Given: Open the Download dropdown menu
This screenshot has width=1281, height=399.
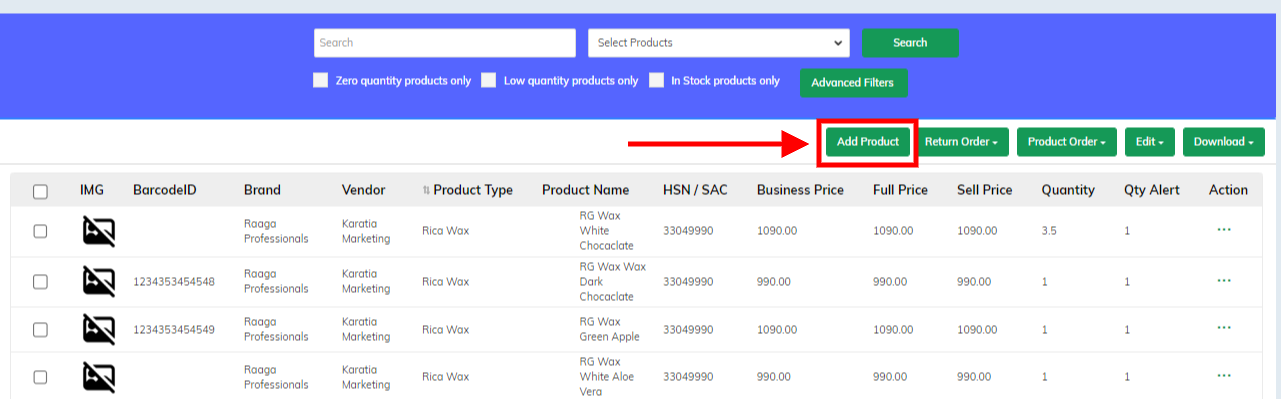Looking at the screenshot, I should point(1223,142).
